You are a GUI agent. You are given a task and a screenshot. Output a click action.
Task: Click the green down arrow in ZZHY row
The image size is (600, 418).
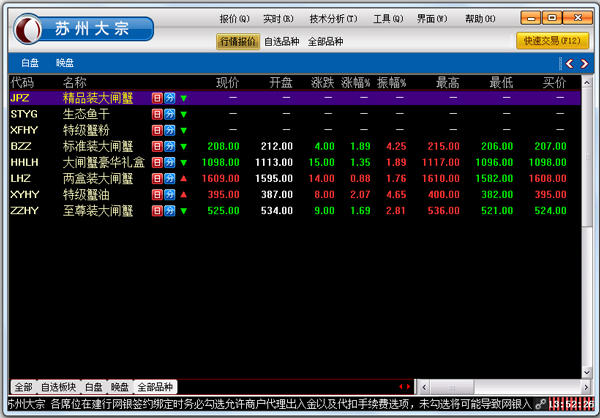pos(184,211)
